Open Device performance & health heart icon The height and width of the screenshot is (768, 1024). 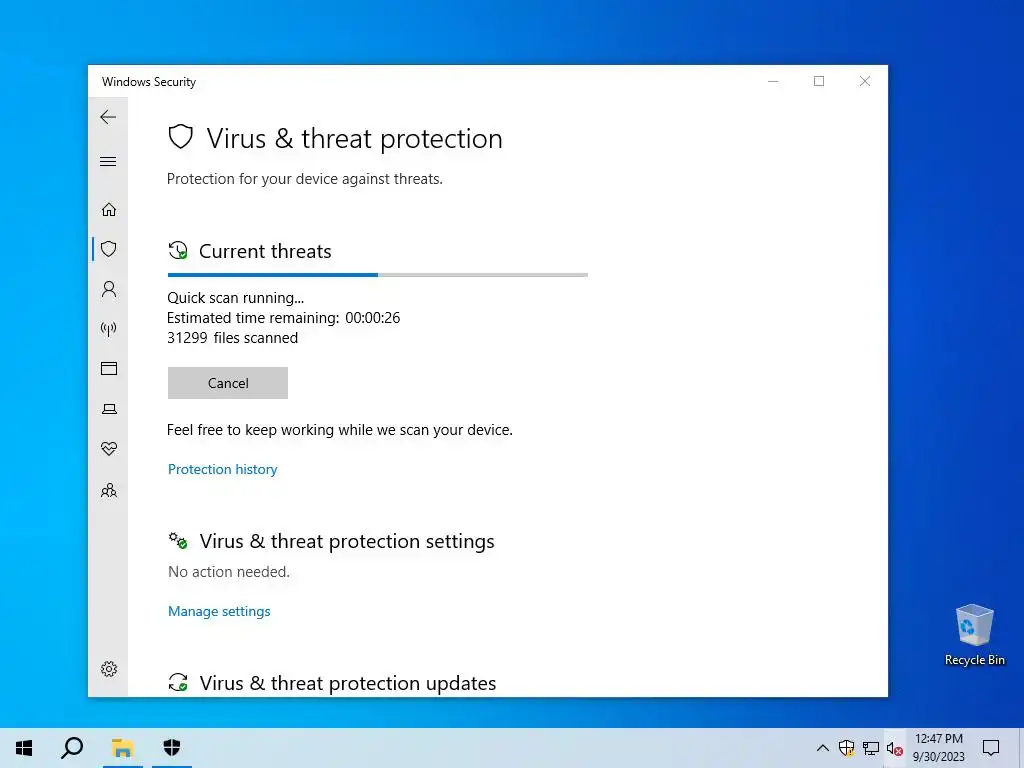108,449
